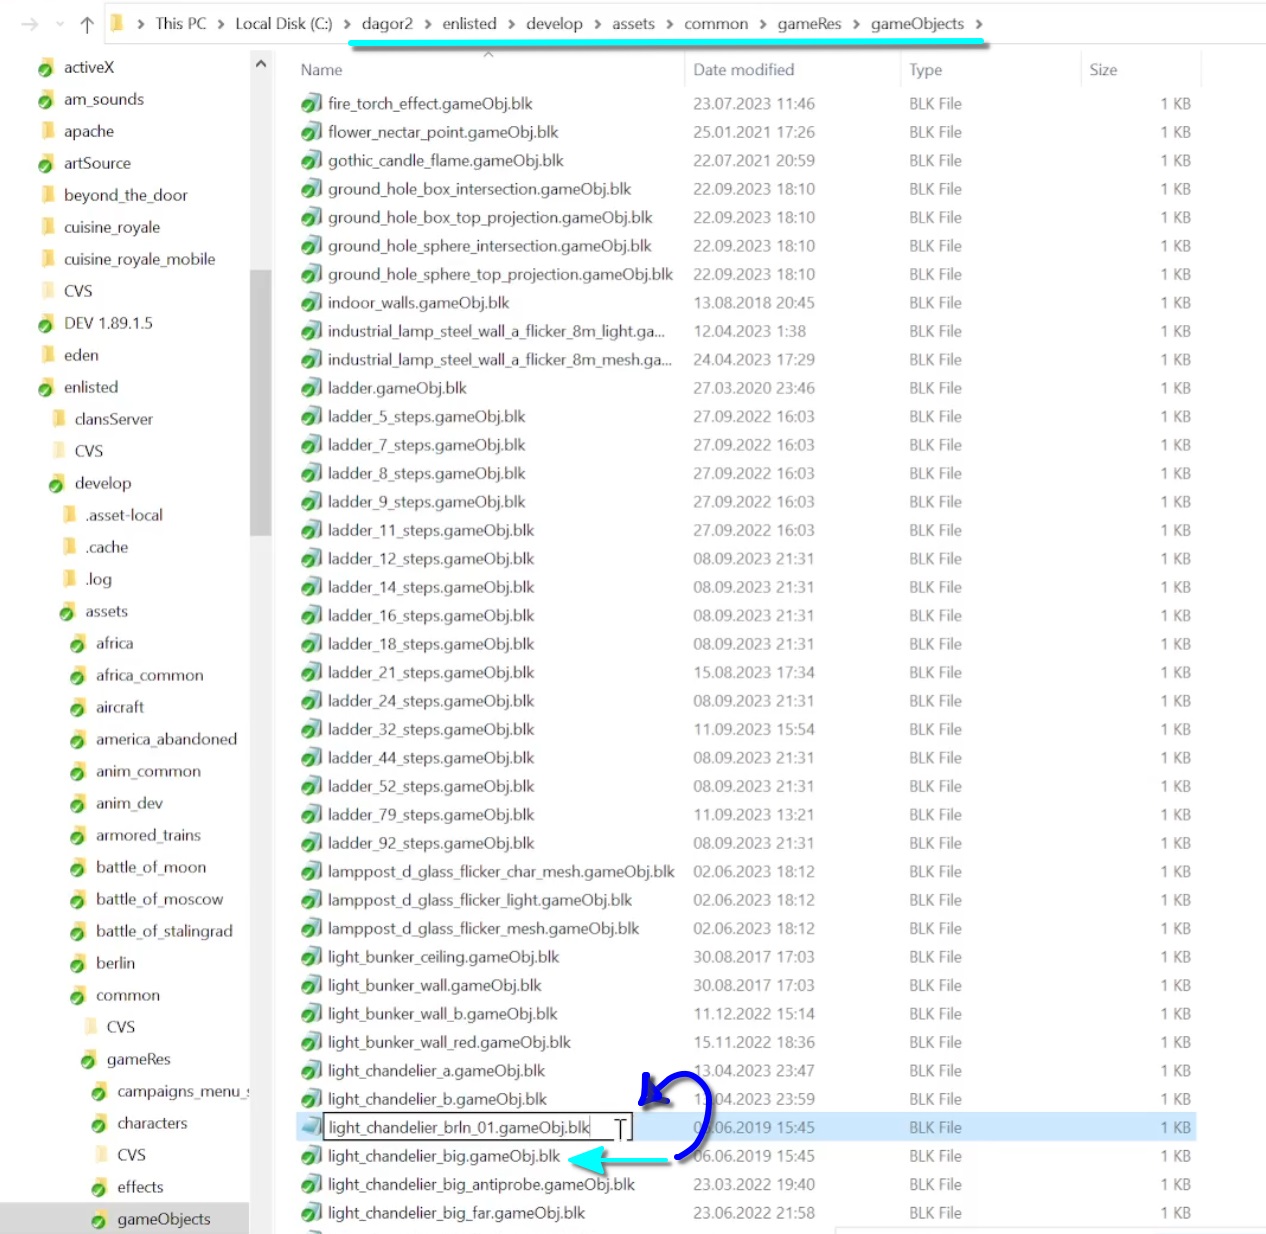
Task: Open the chevron dropdown after dagor2 in path
Action: click(x=428, y=24)
